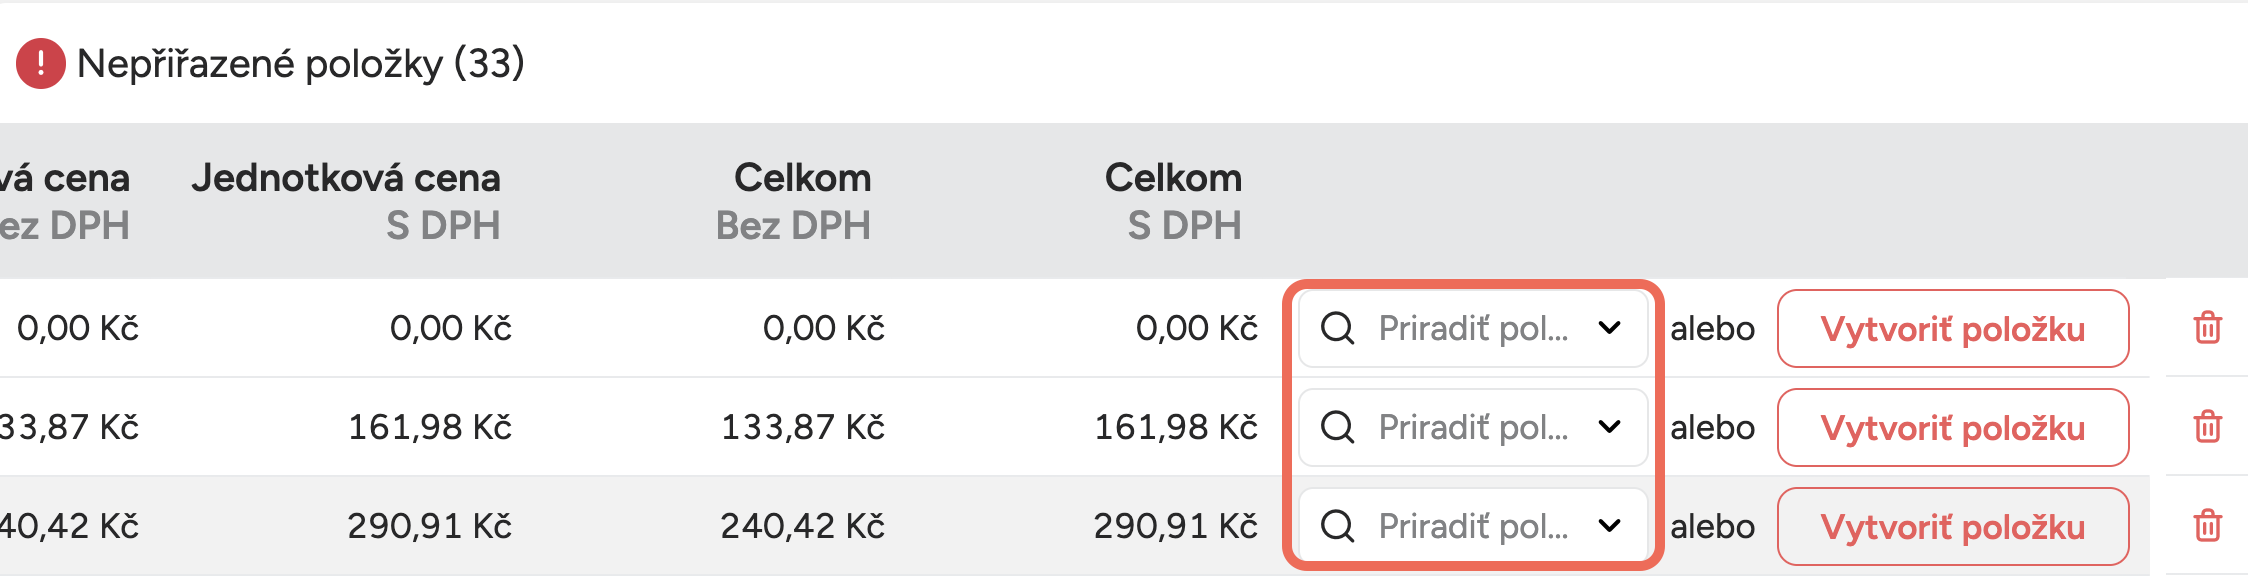Screen dimensions: 2248x578
Task: Open dropdown arrow for the 161,98 Kč row
Action: [1609, 427]
